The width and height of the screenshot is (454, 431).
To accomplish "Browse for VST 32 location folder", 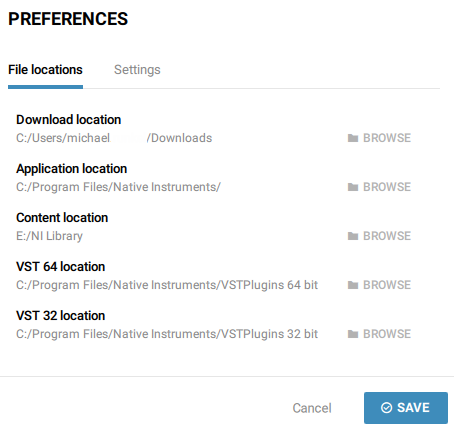I will pyautogui.click(x=379, y=334).
